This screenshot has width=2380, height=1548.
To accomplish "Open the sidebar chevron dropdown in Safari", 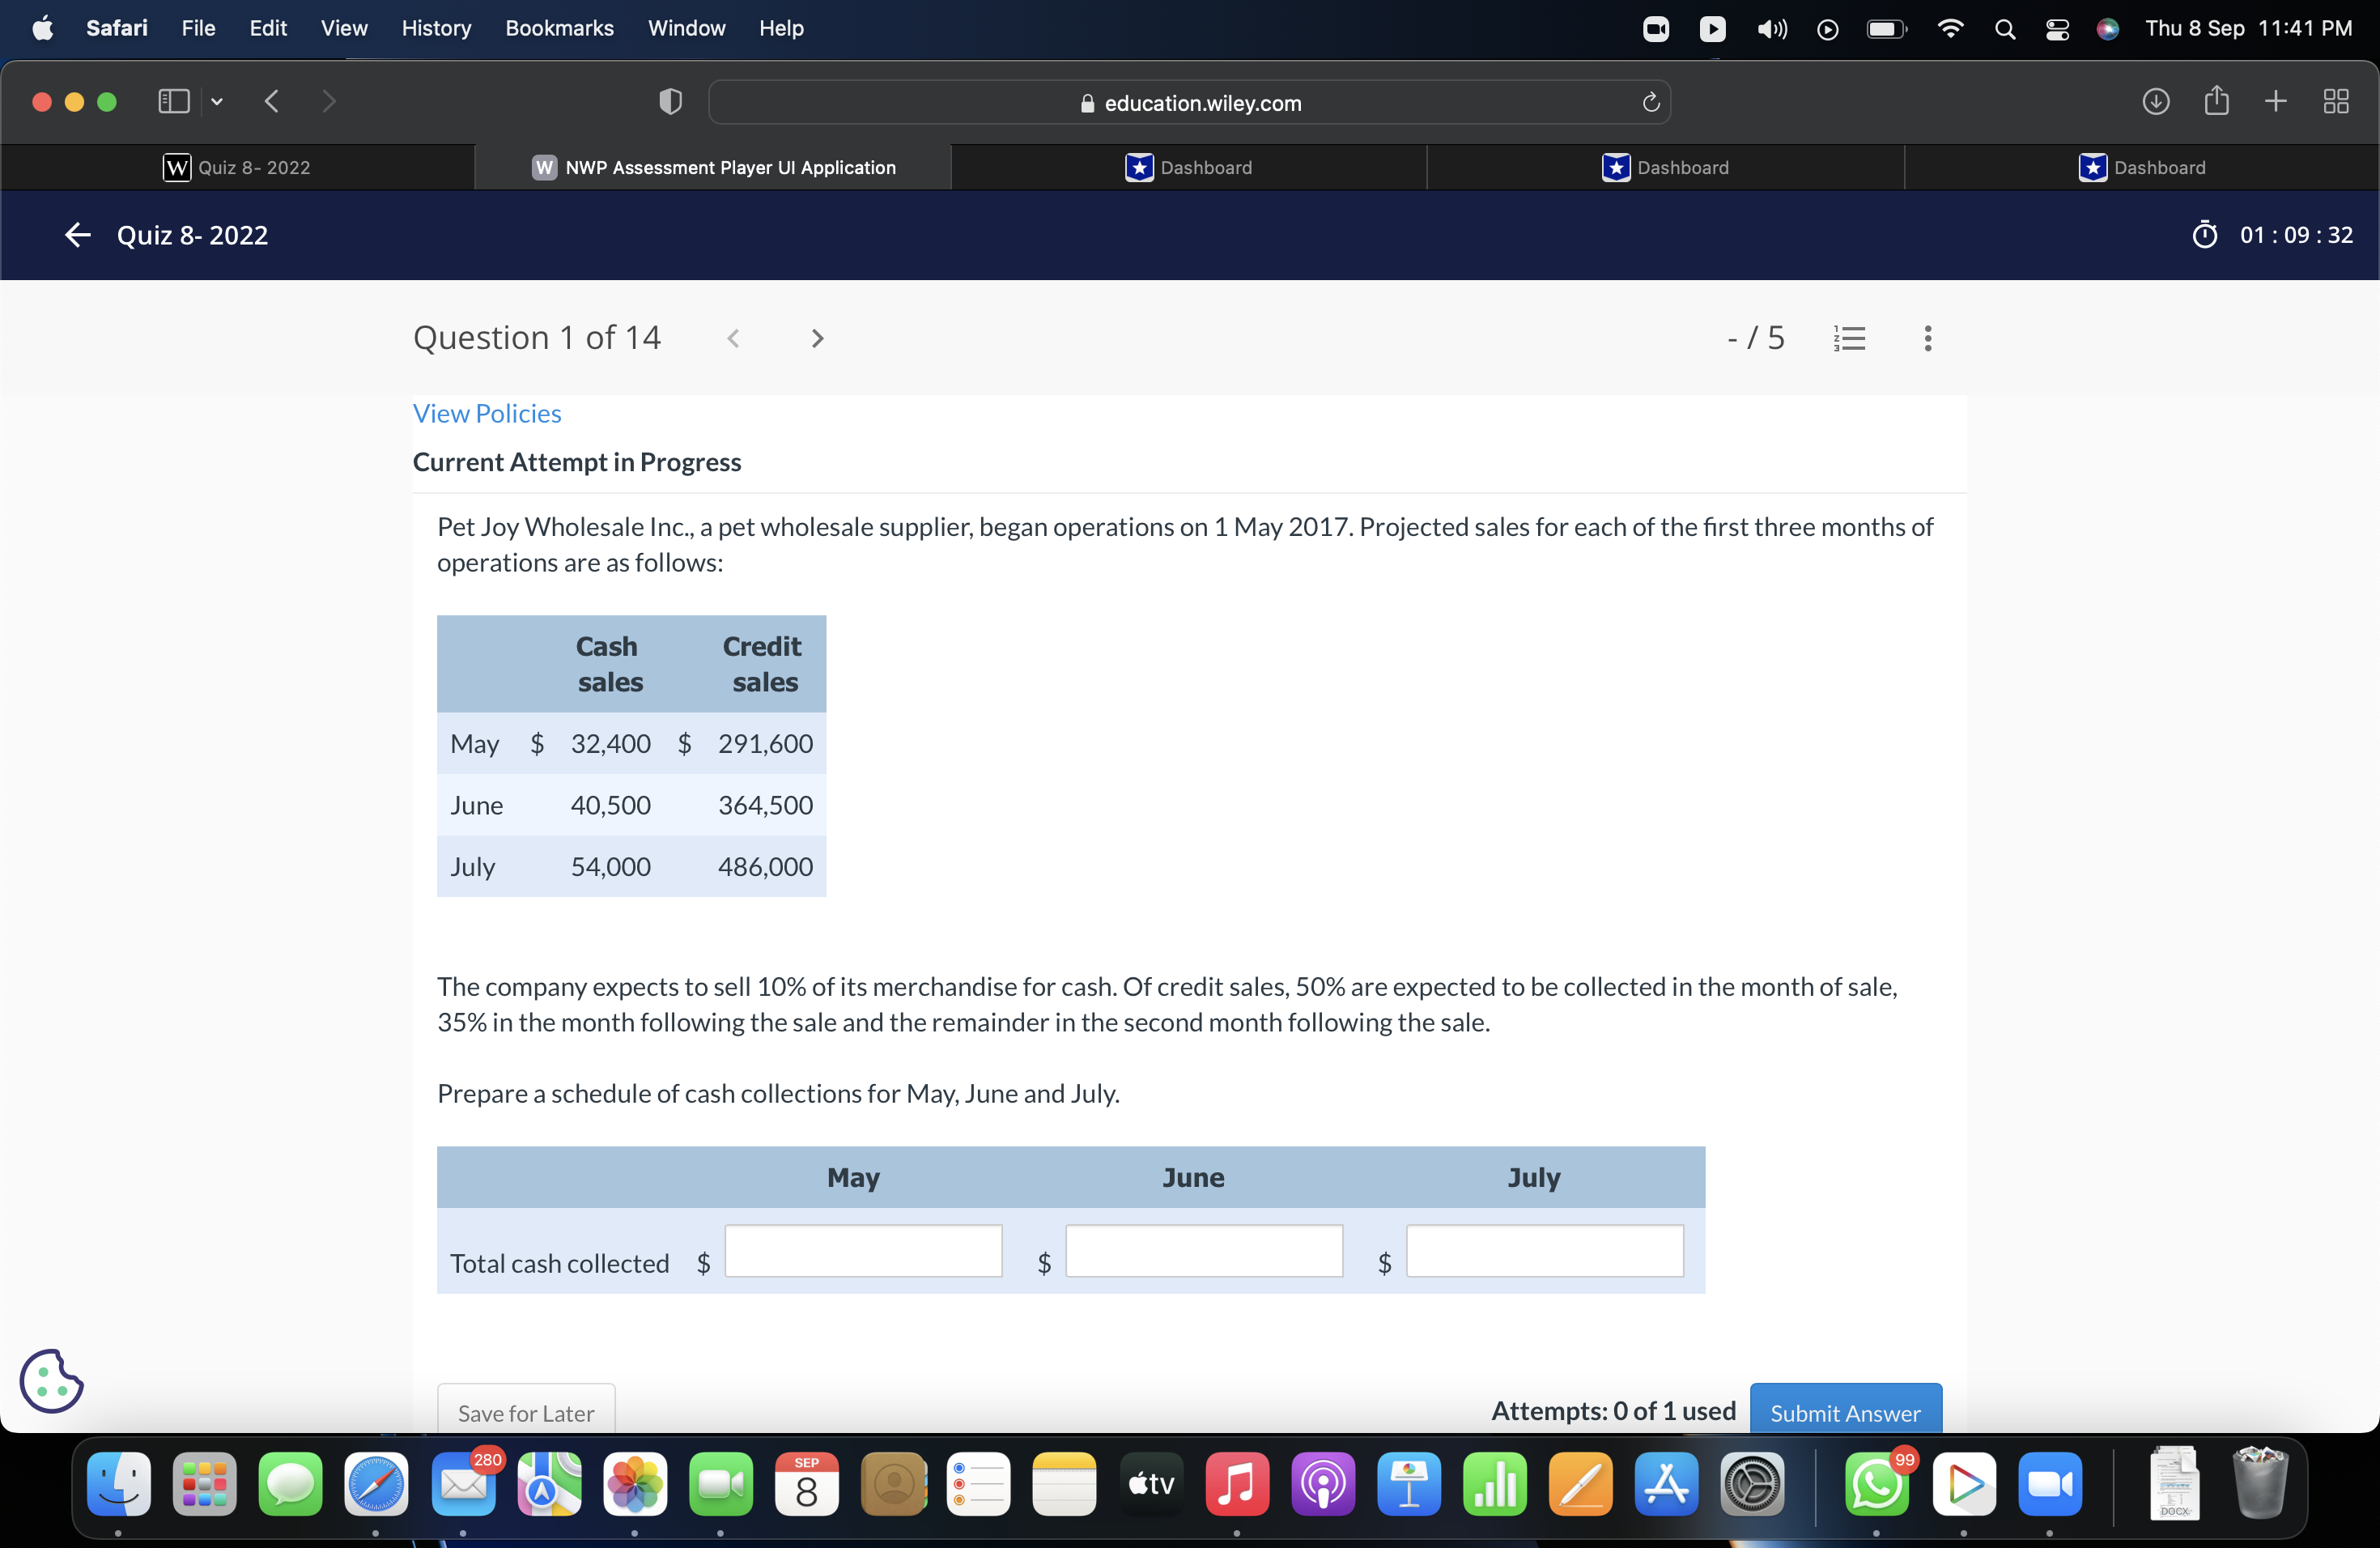I will click(x=217, y=101).
